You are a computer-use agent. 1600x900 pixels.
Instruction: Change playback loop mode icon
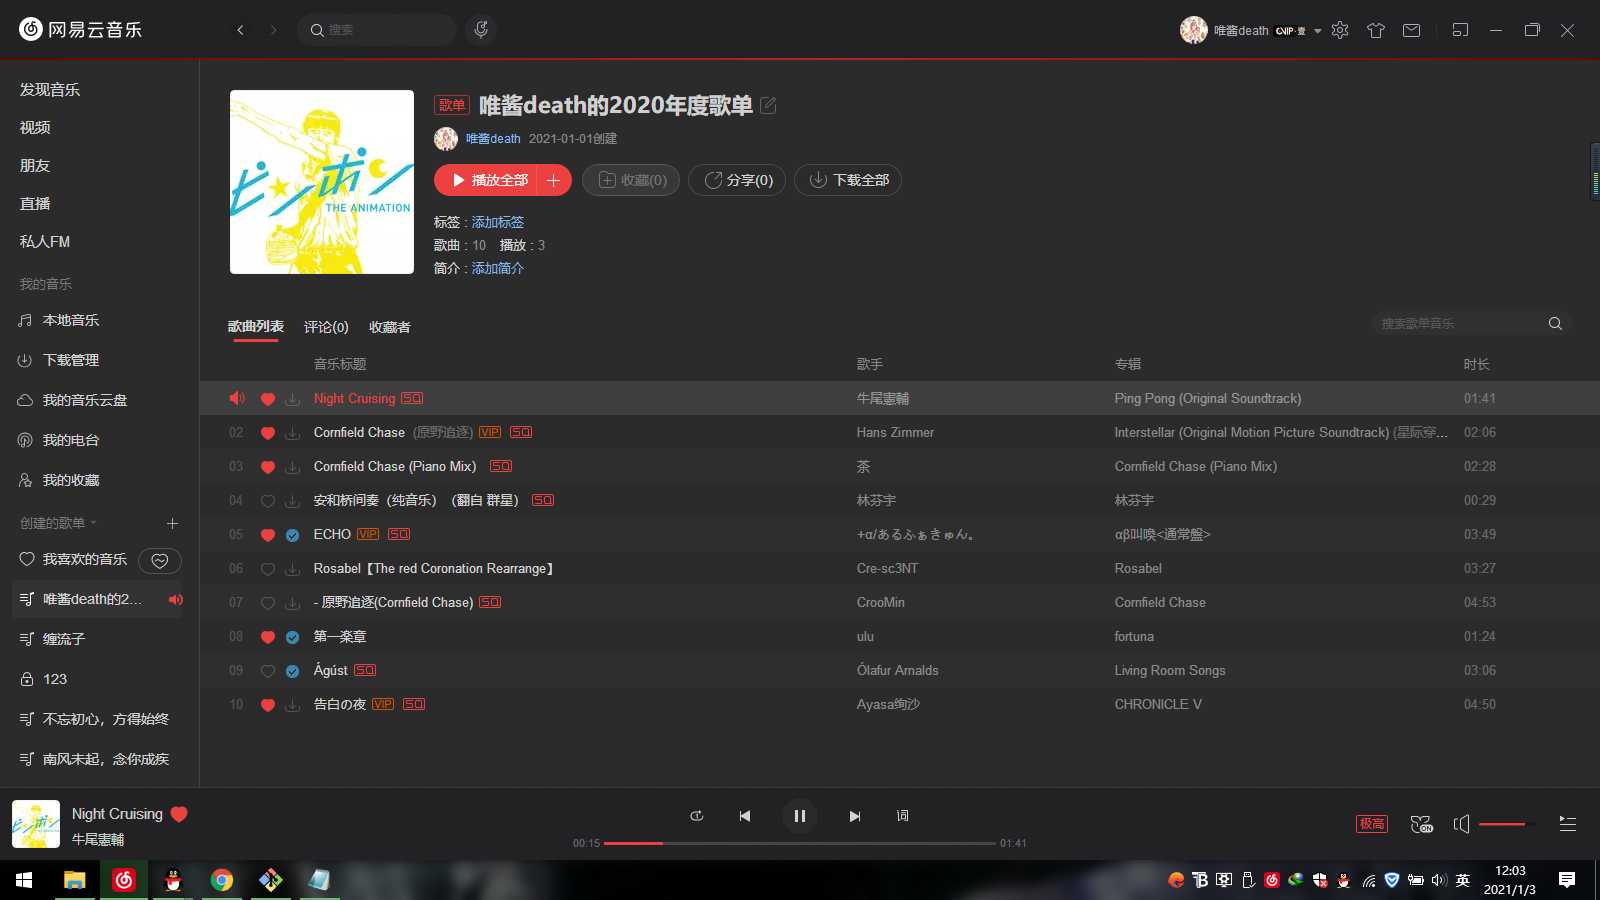click(697, 816)
